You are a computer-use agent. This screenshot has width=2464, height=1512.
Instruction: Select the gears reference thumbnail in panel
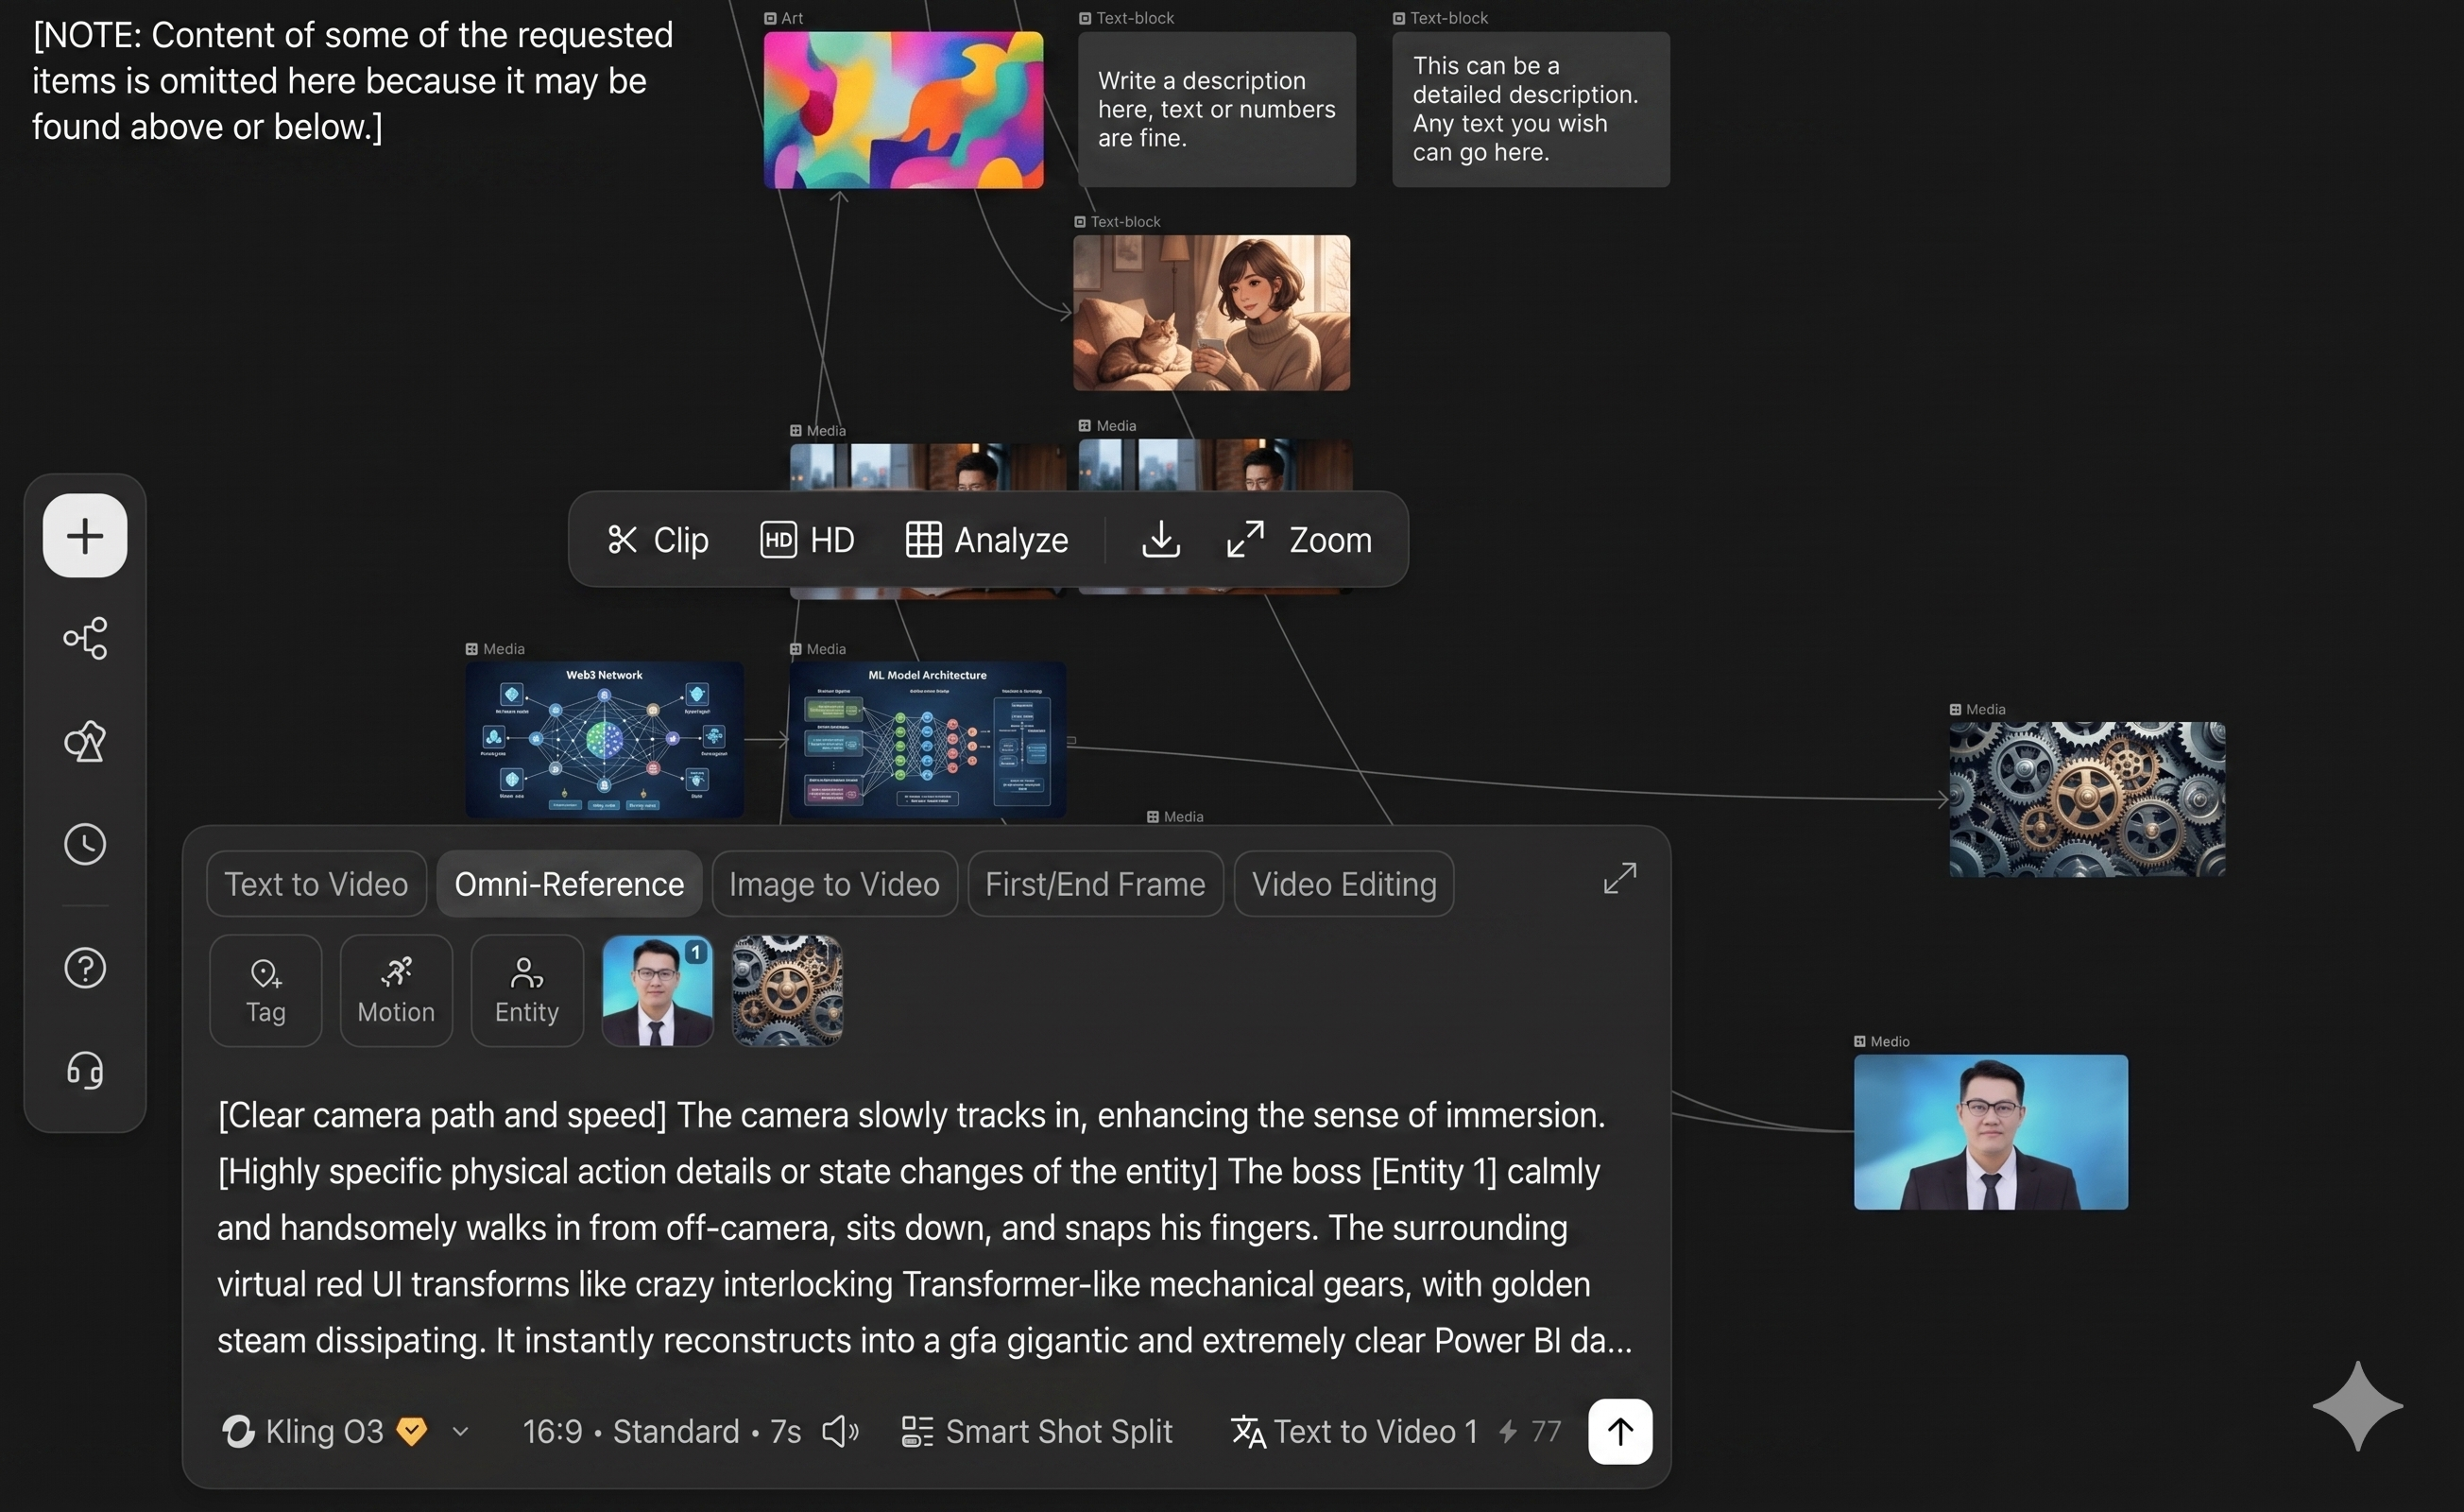coord(787,990)
